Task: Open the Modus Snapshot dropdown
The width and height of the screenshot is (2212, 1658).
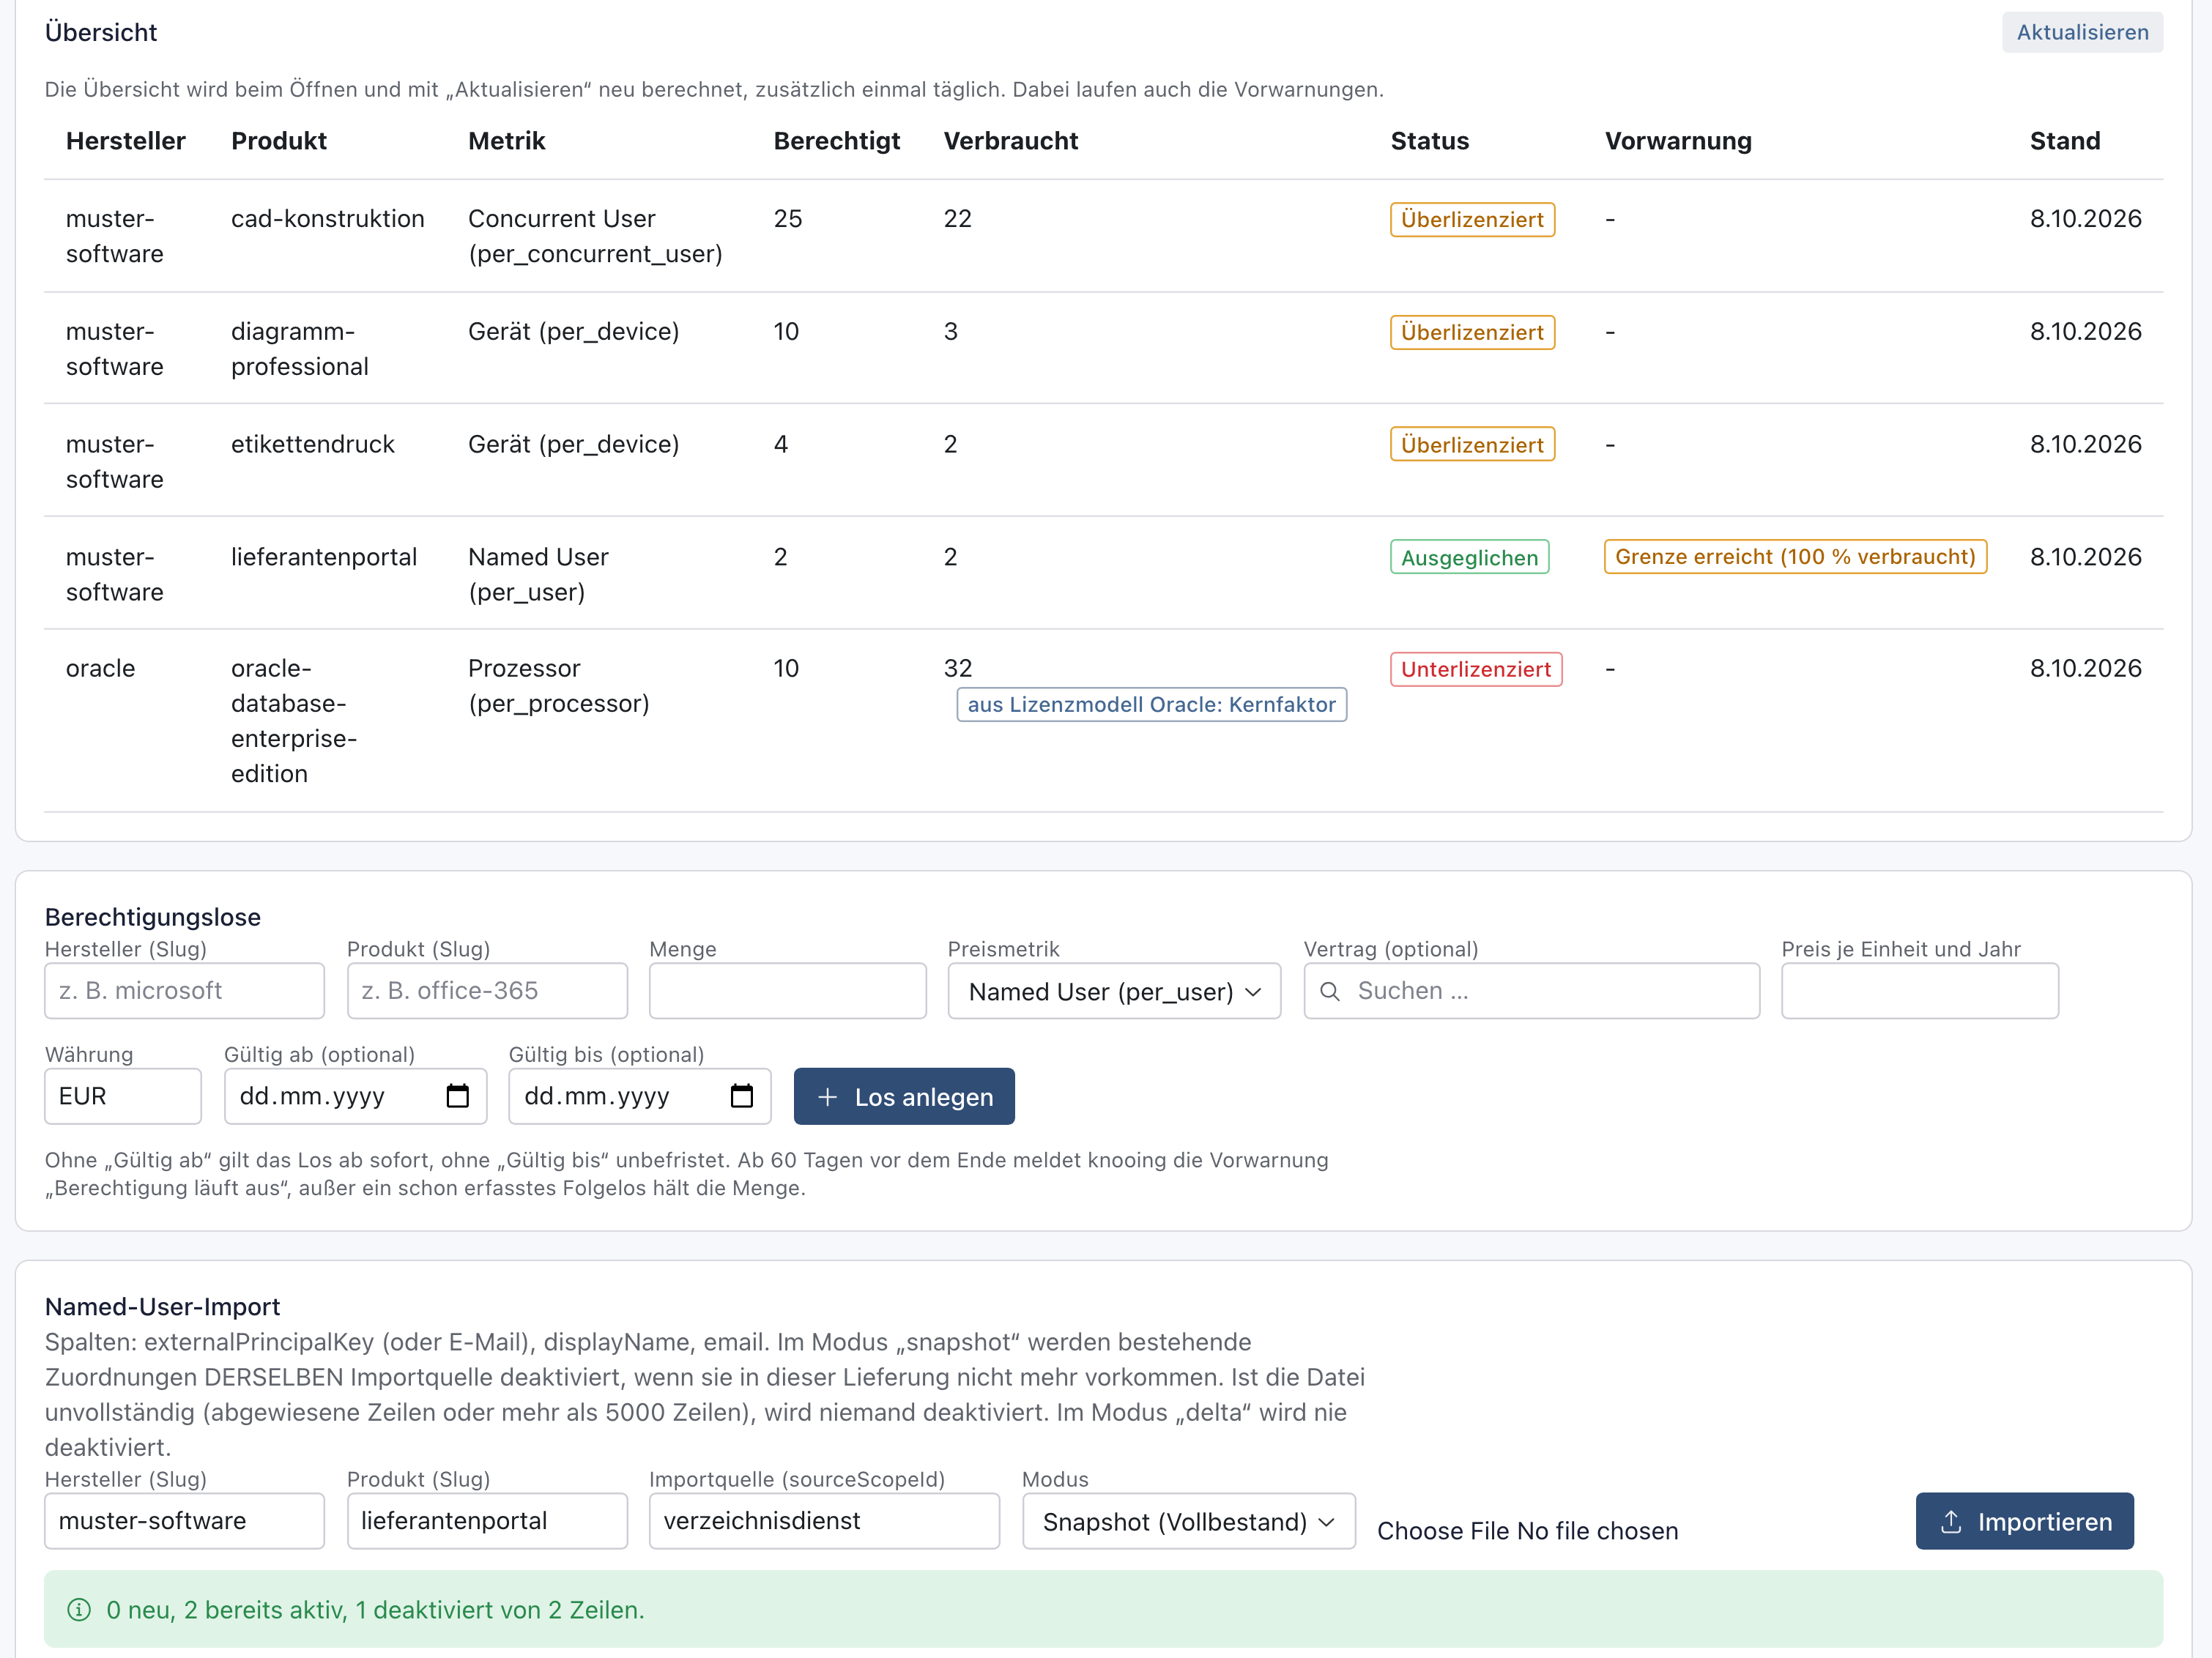Action: click(1188, 1521)
